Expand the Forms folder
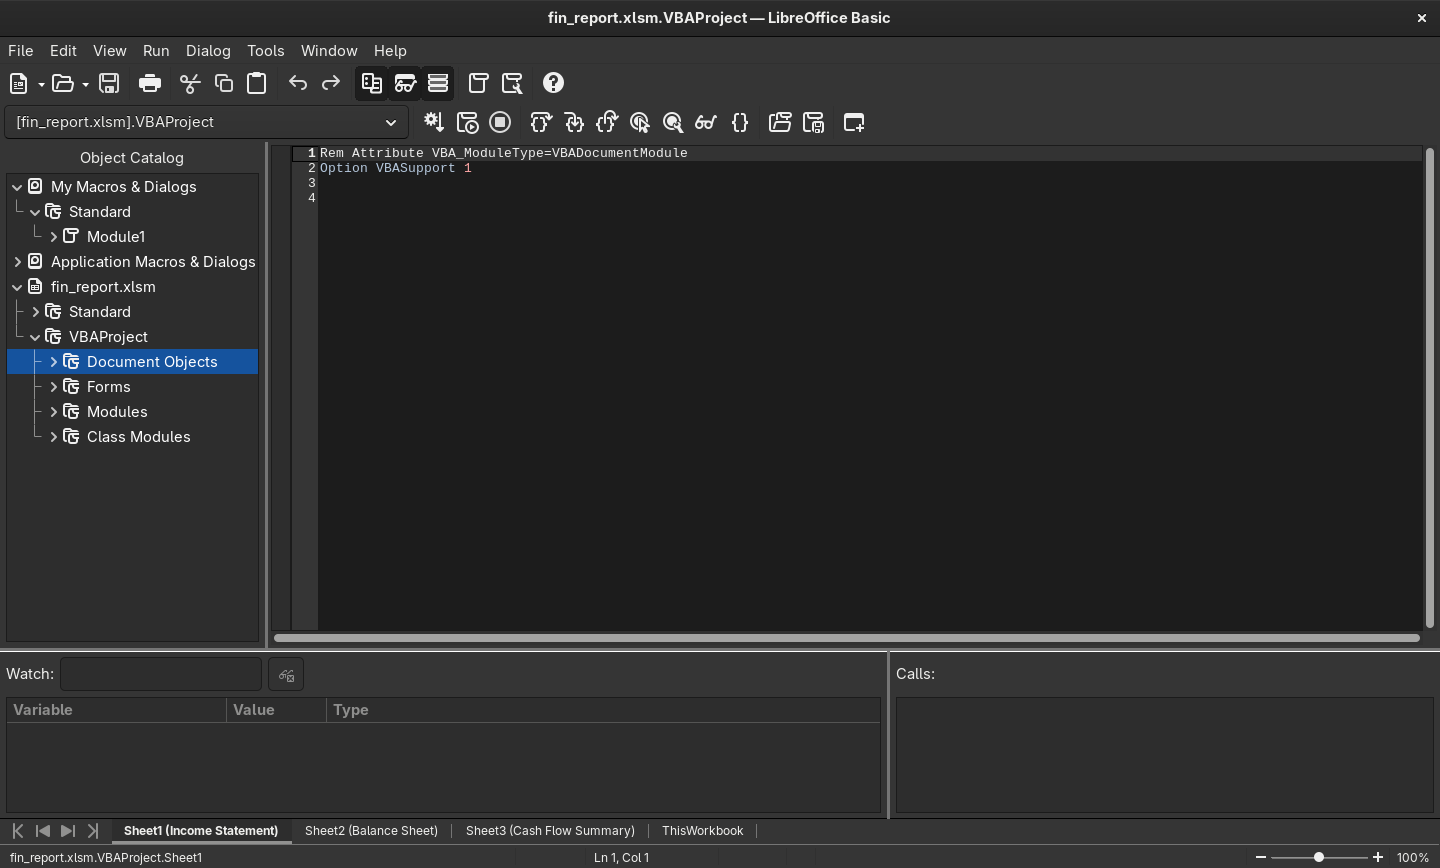Viewport: 1440px width, 868px height. click(x=53, y=387)
